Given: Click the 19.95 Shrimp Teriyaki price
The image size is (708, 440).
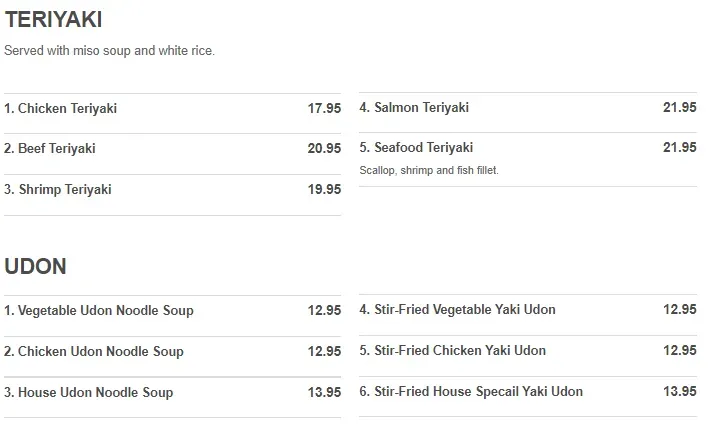Looking at the screenshot, I should (324, 190).
